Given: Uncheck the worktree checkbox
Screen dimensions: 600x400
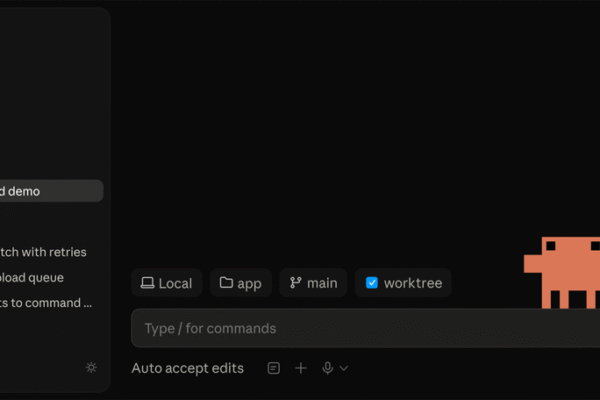Looking at the screenshot, I should tap(372, 283).
